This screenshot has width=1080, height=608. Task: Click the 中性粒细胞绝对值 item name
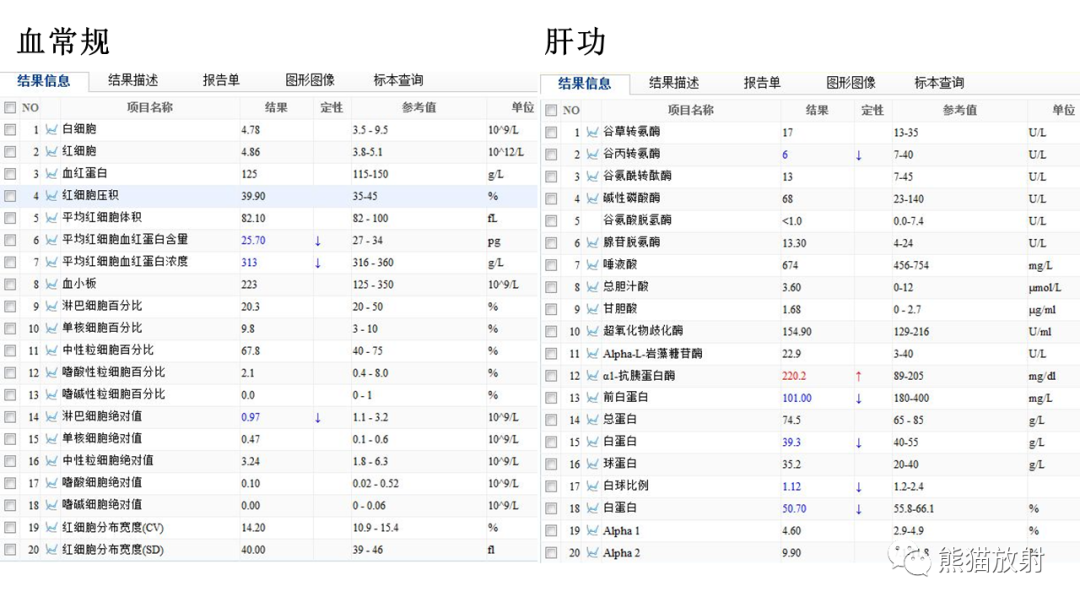point(107,461)
